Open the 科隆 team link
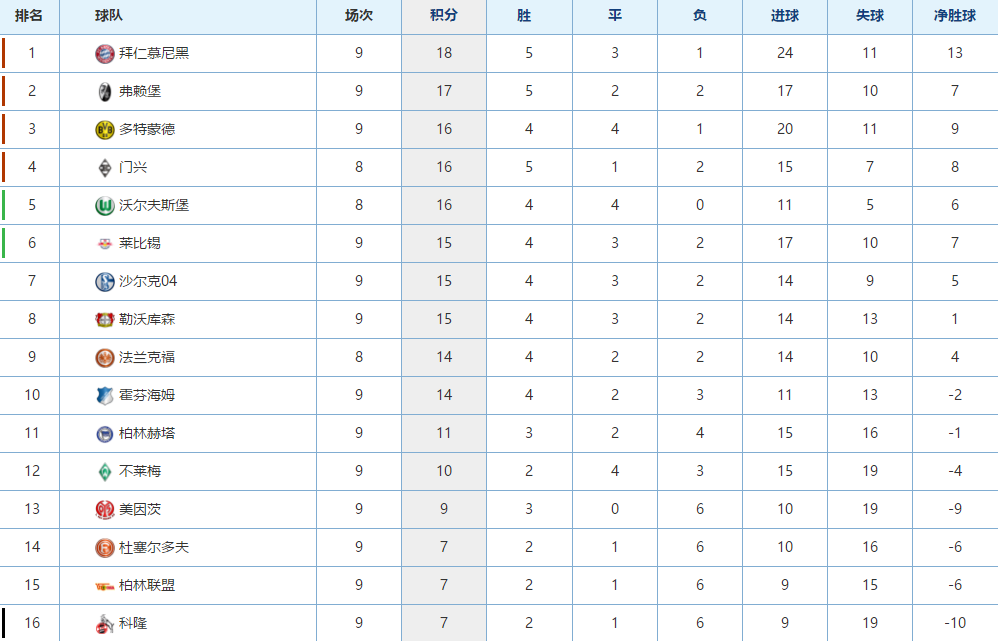 [133, 623]
